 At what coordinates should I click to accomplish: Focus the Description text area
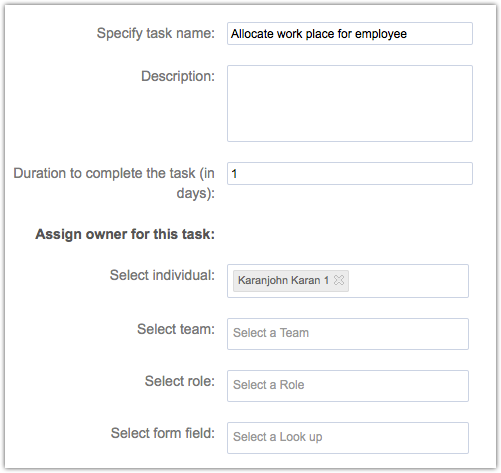point(350,103)
